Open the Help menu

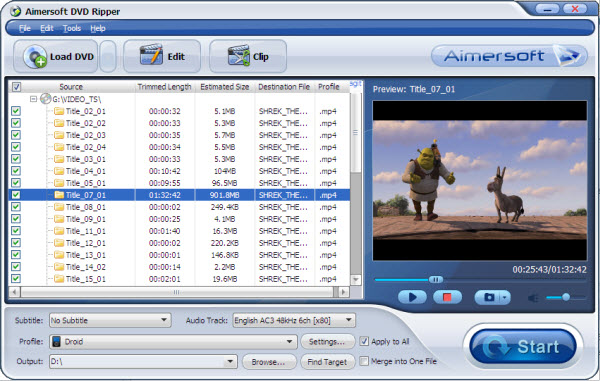point(98,28)
